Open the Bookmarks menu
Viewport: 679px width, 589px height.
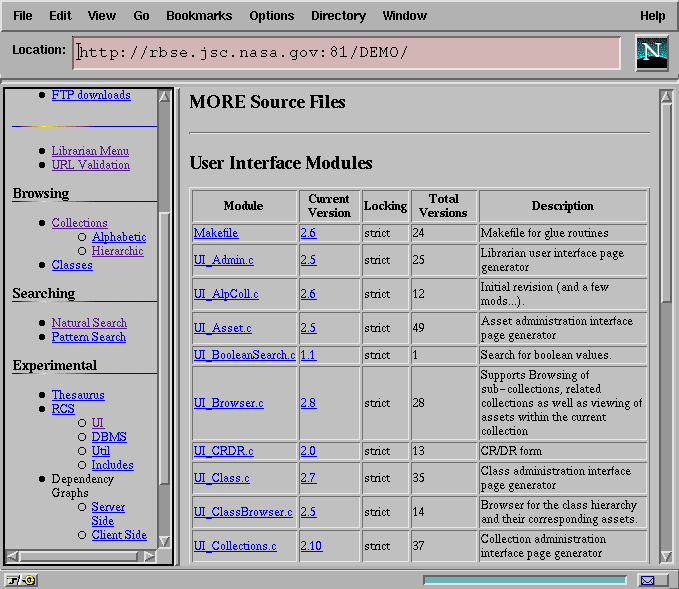[x=199, y=16]
